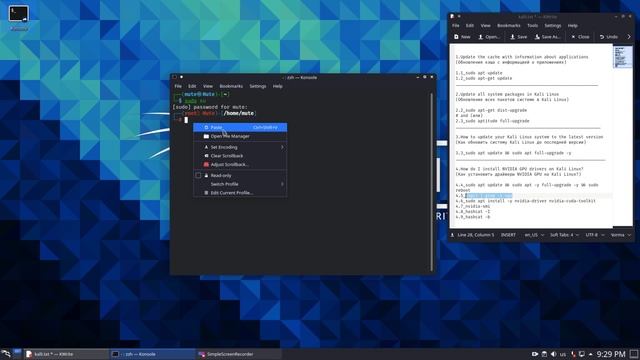Toggle INSERT mode in KWrite status bar

click(x=508, y=235)
